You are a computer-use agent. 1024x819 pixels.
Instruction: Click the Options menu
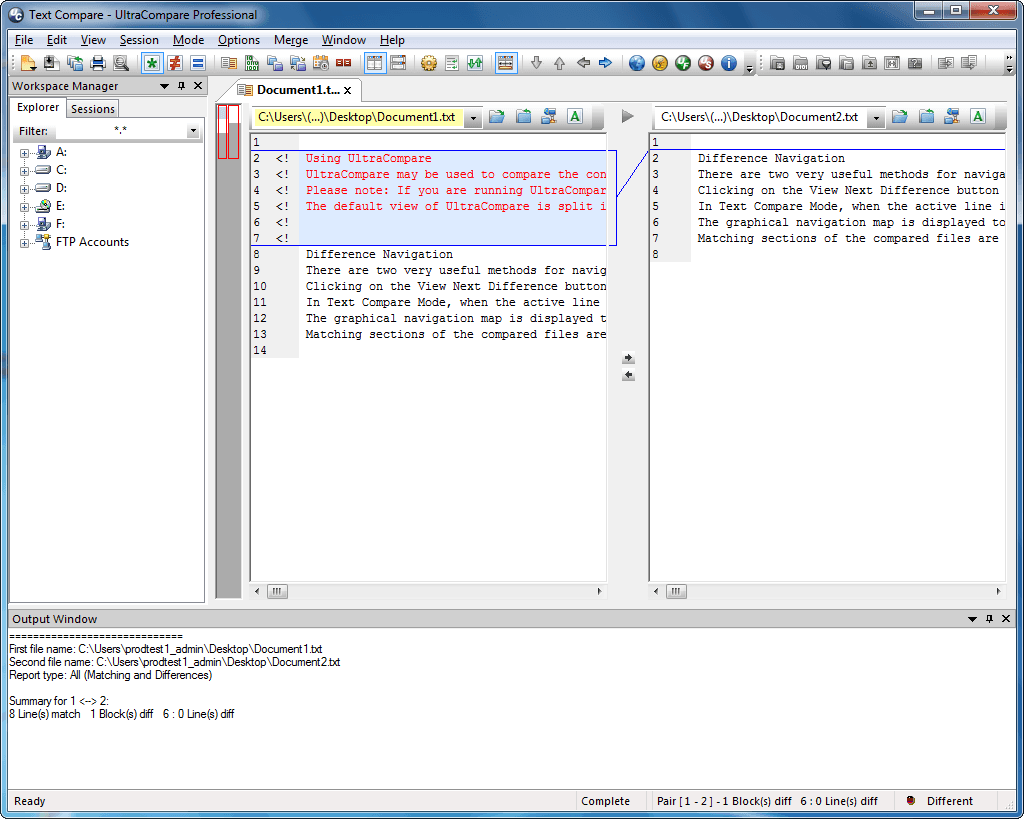coord(238,40)
